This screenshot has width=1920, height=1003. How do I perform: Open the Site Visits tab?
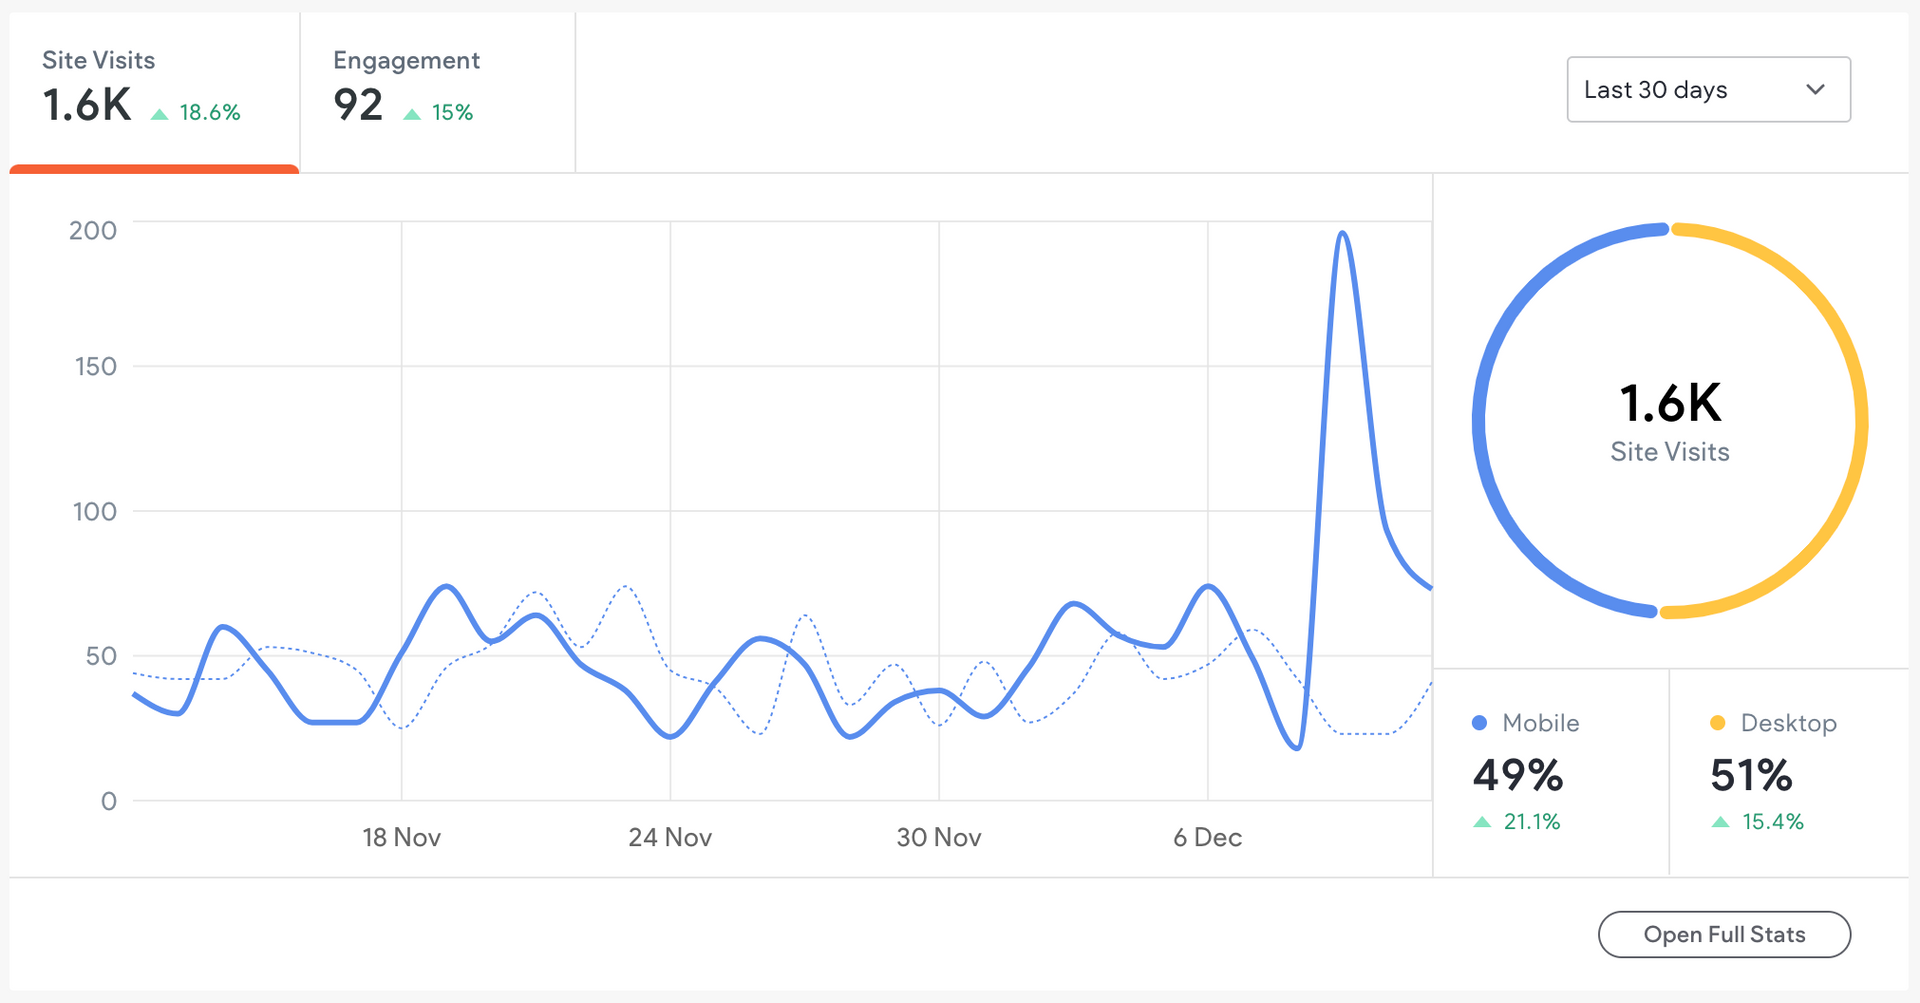click(154, 90)
